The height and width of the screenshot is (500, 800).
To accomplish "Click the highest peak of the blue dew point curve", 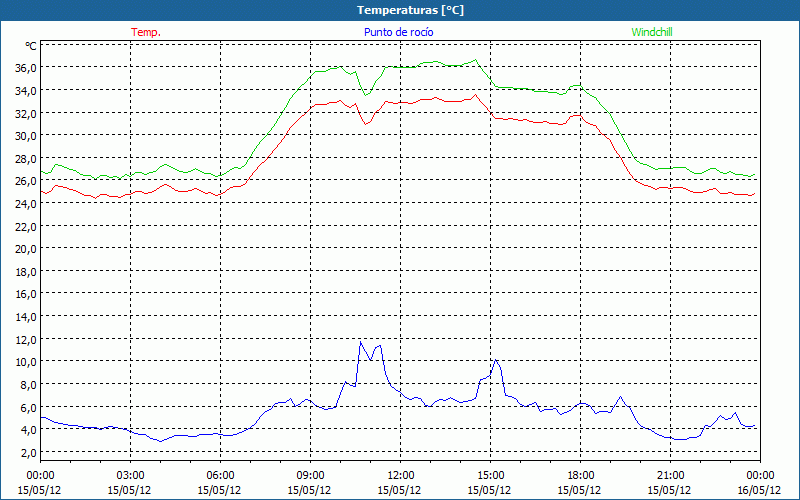I will tap(361, 342).
